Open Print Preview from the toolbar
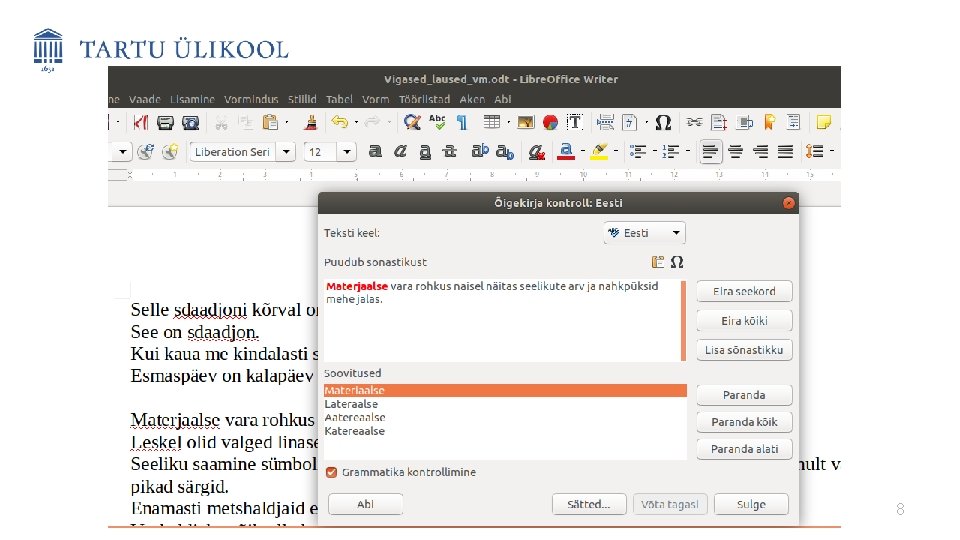 191,122
